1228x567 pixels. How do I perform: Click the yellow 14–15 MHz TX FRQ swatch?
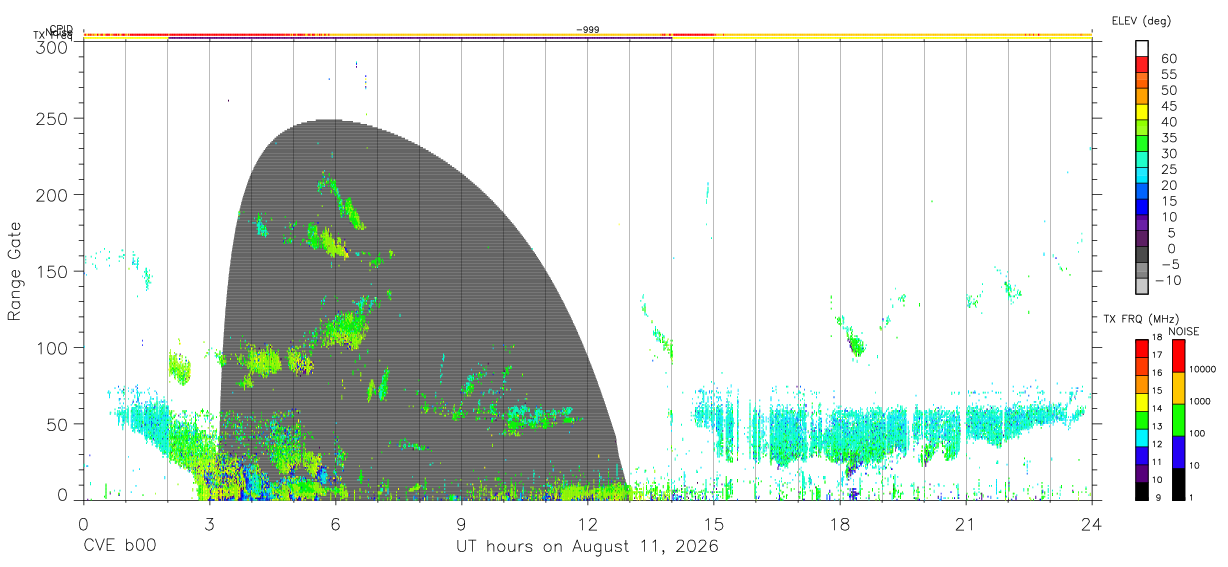point(1142,402)
